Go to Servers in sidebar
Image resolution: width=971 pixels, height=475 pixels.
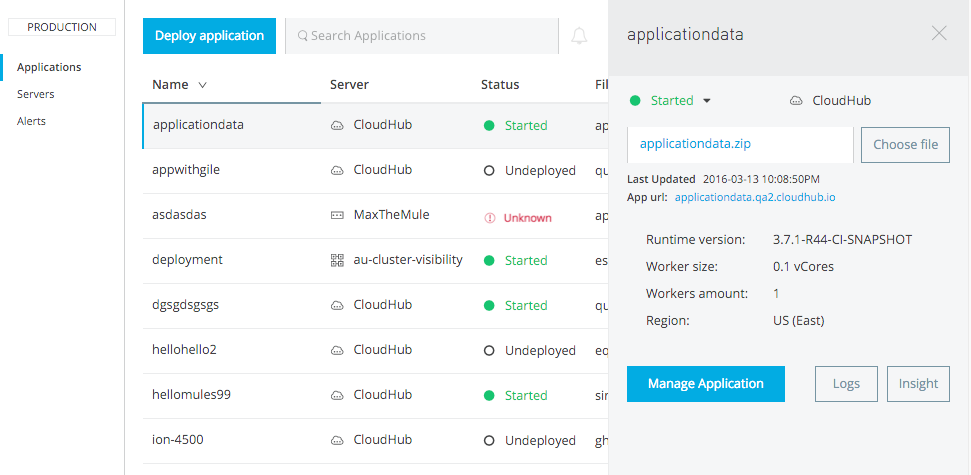[36, 94]
